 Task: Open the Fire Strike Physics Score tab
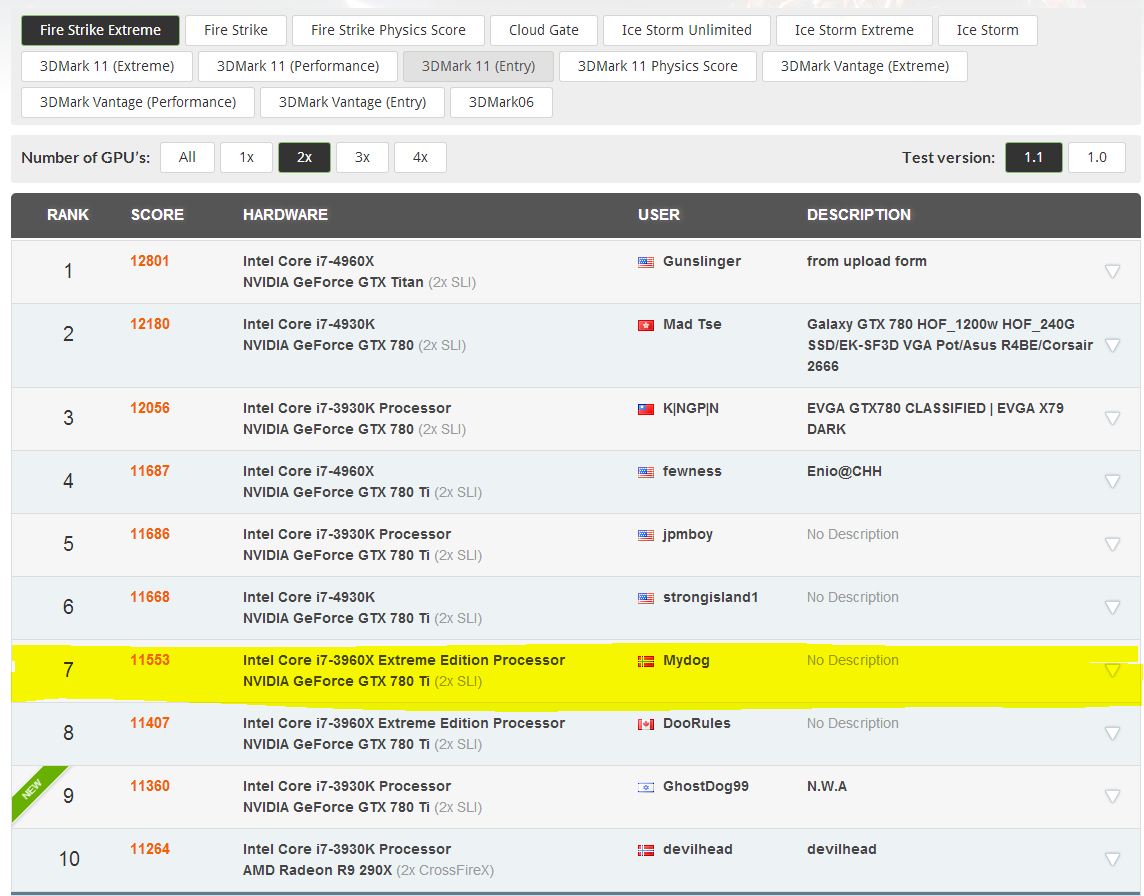pyautogui.click(x=388, y=30)
